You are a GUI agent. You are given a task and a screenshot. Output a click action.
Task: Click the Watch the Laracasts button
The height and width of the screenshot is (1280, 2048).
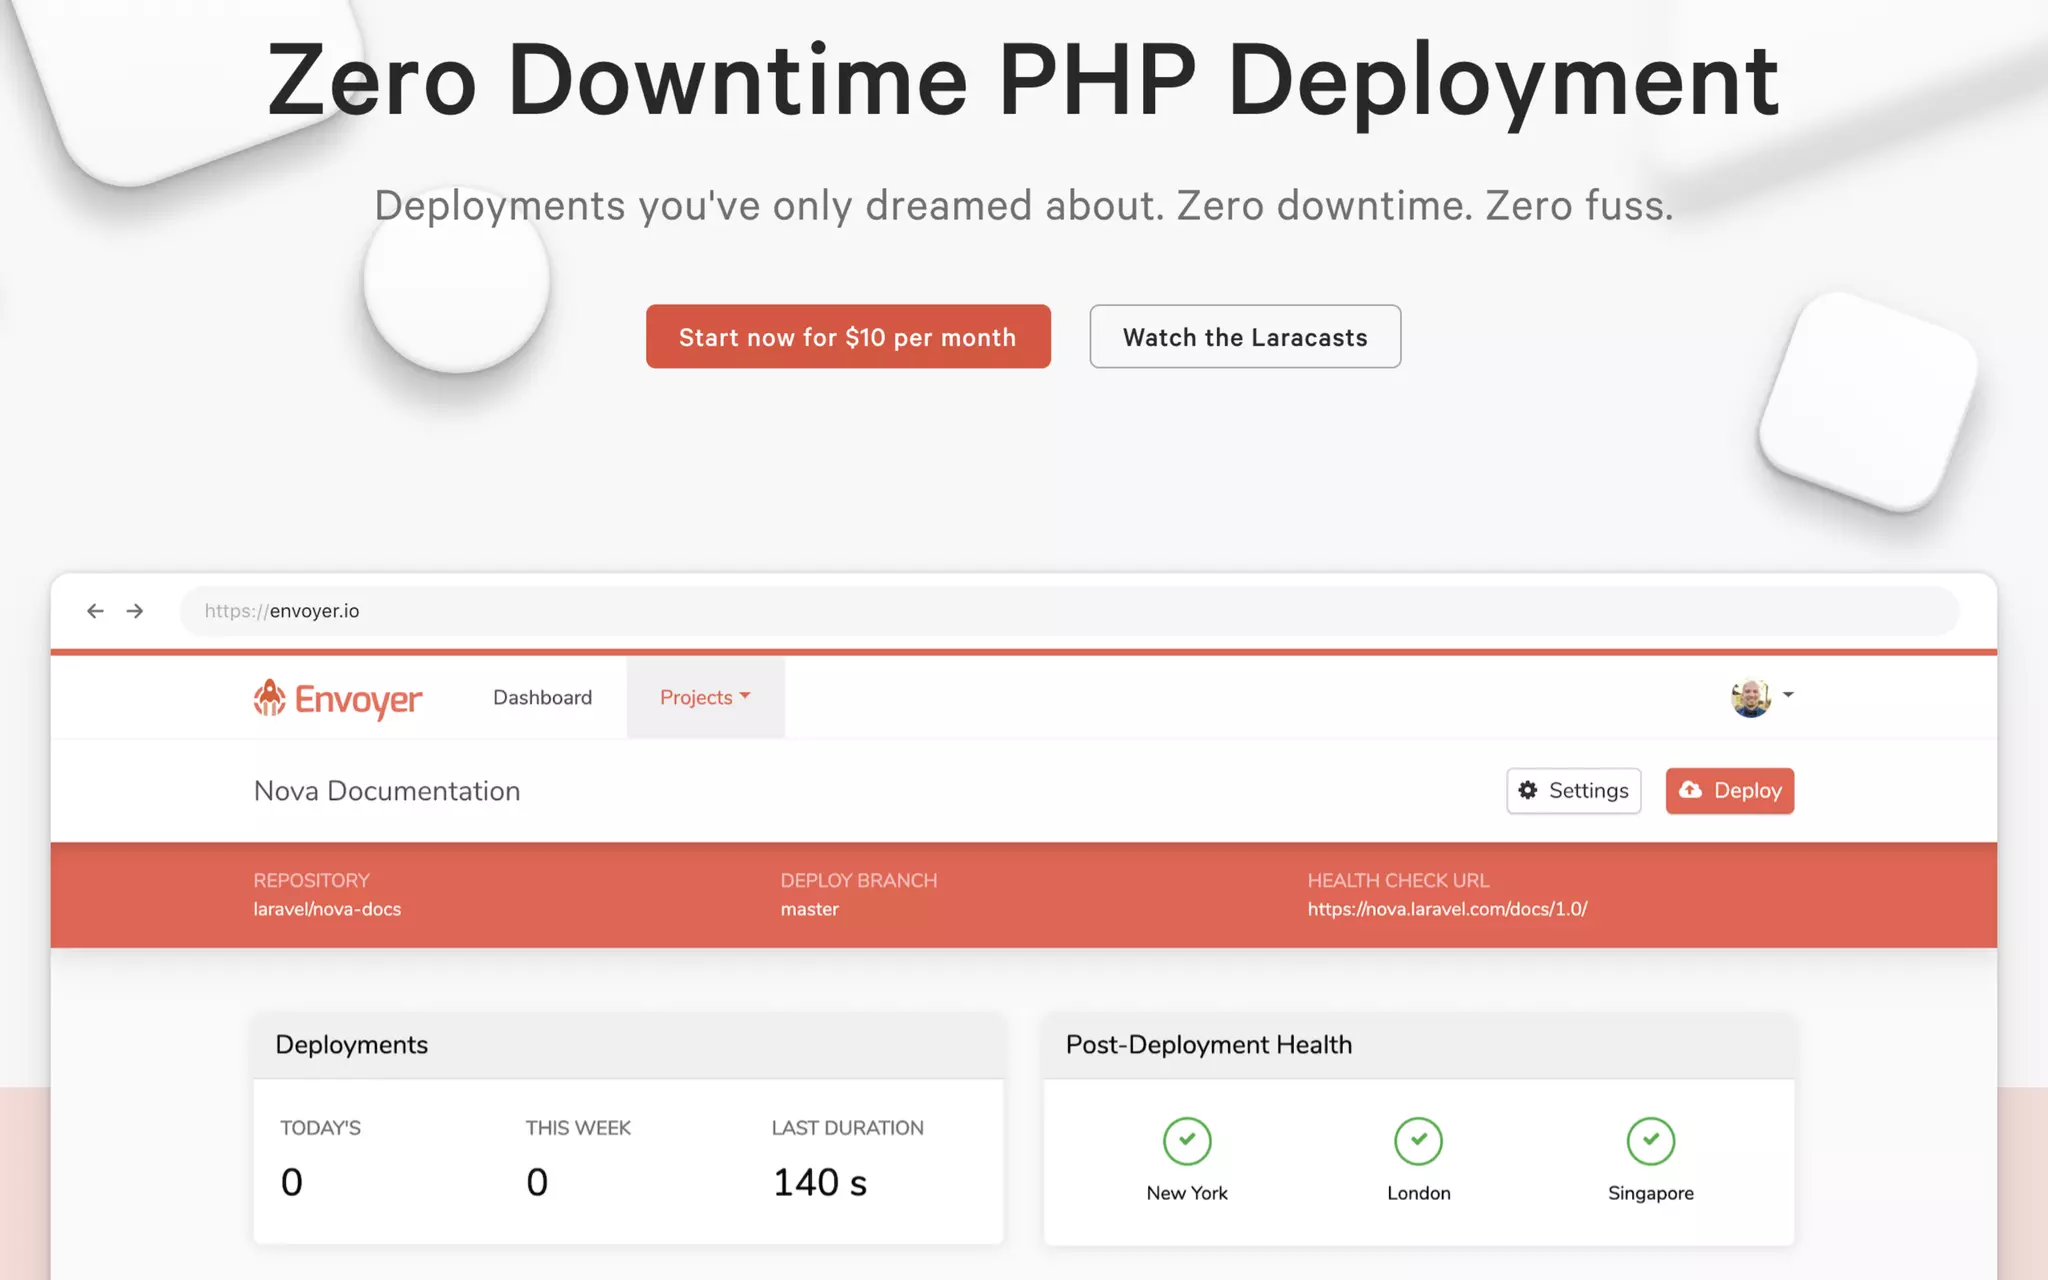[x=1245, y=337]
